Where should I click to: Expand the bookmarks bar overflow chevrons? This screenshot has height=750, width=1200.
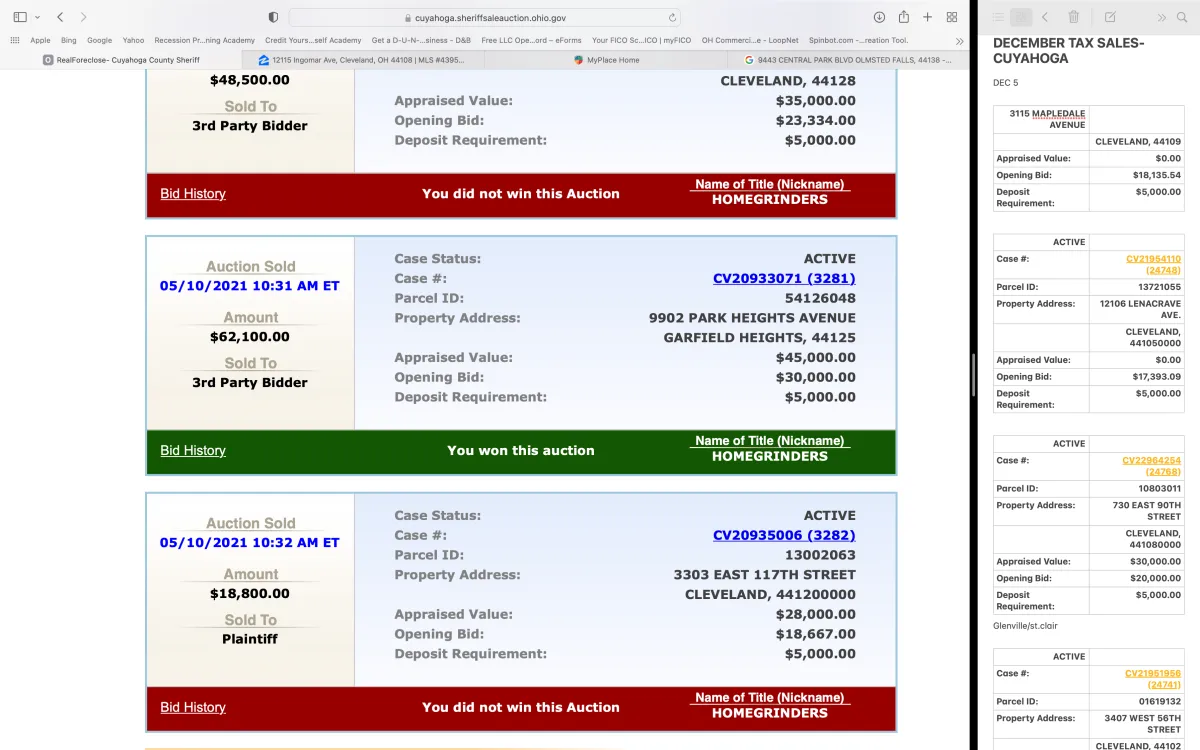[x=960, y=41]
